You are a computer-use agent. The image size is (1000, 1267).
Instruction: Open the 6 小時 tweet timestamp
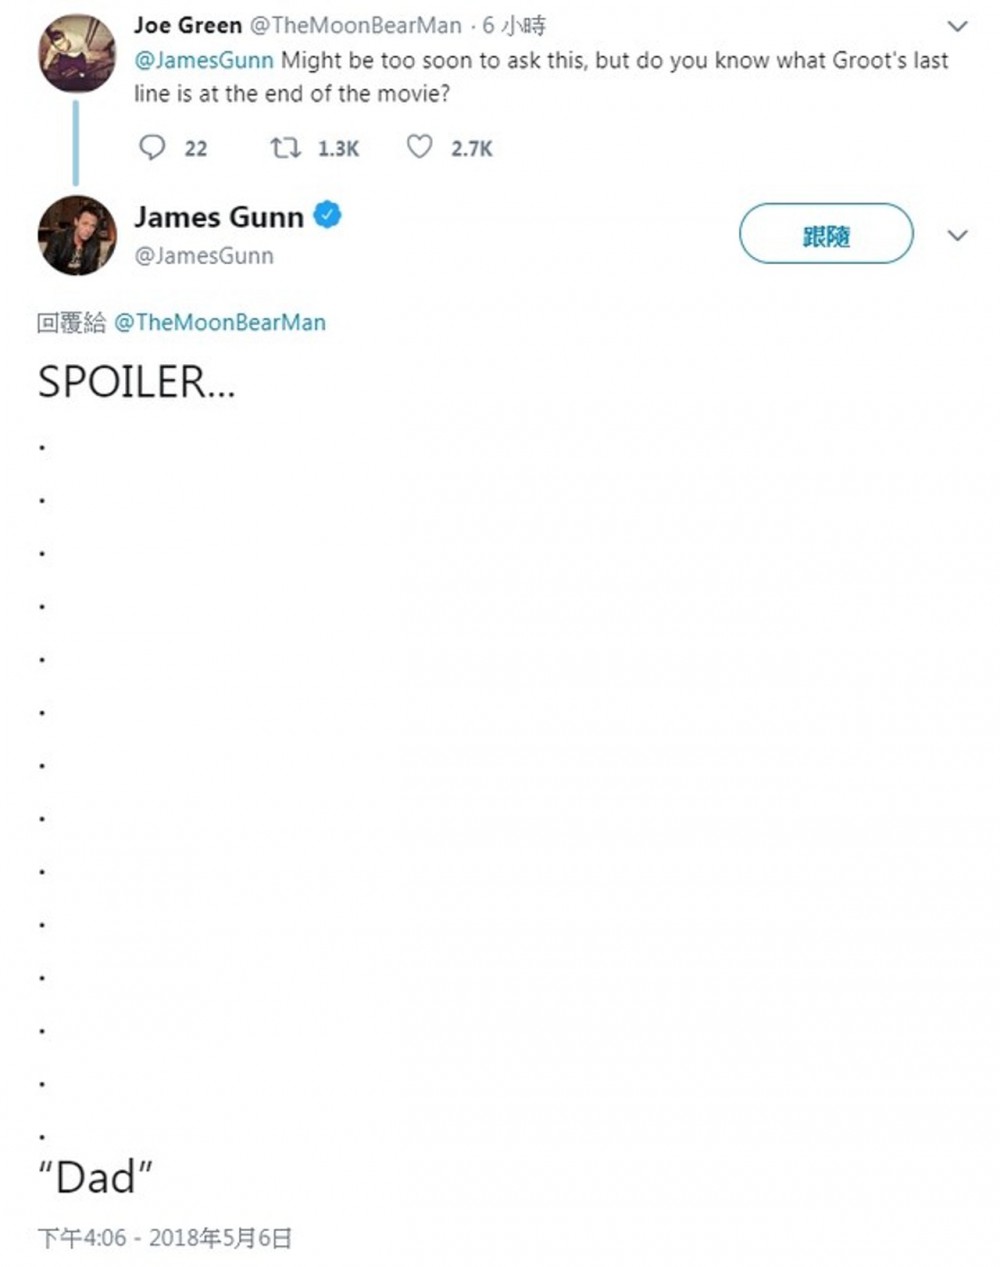coord(514,25)
